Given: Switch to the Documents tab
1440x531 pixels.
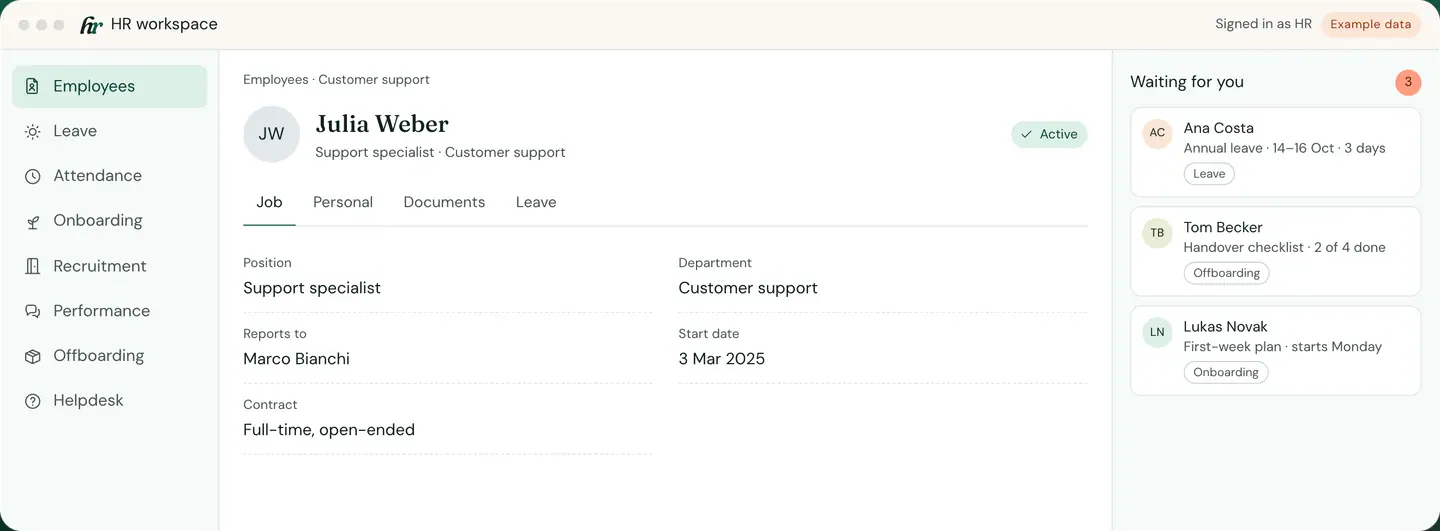Looking at the screenshot, I should [x=444, y=202].
